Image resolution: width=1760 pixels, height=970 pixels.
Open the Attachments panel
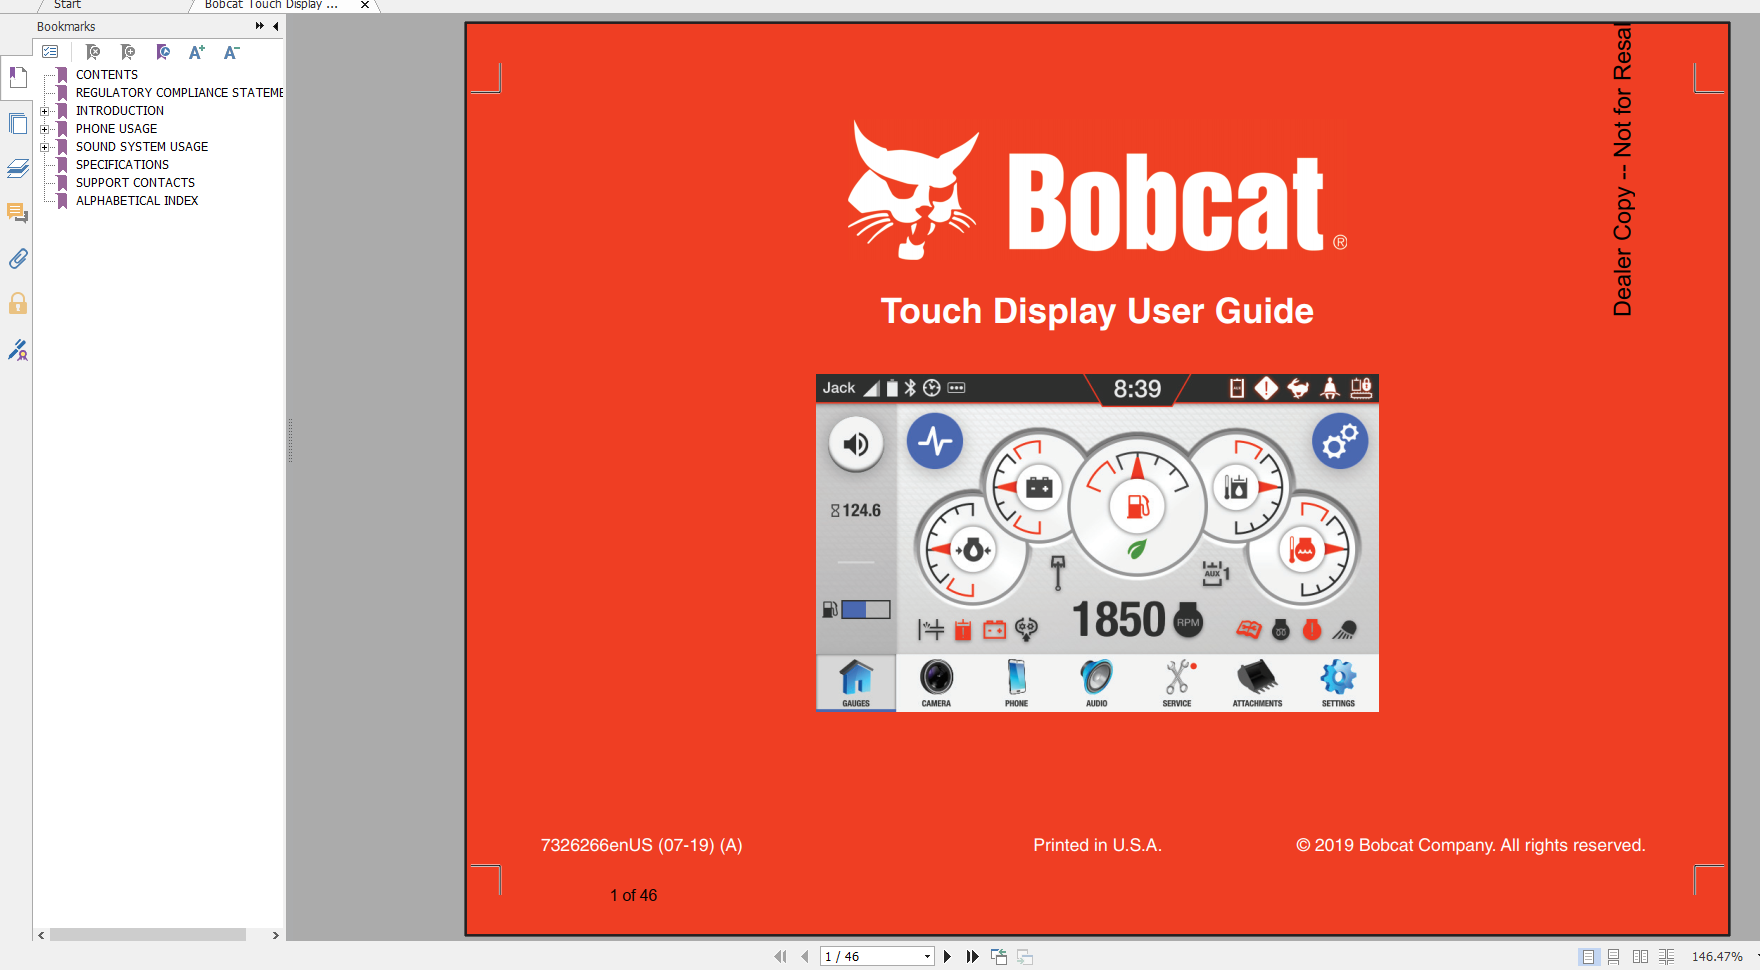(x=17, y=259)
